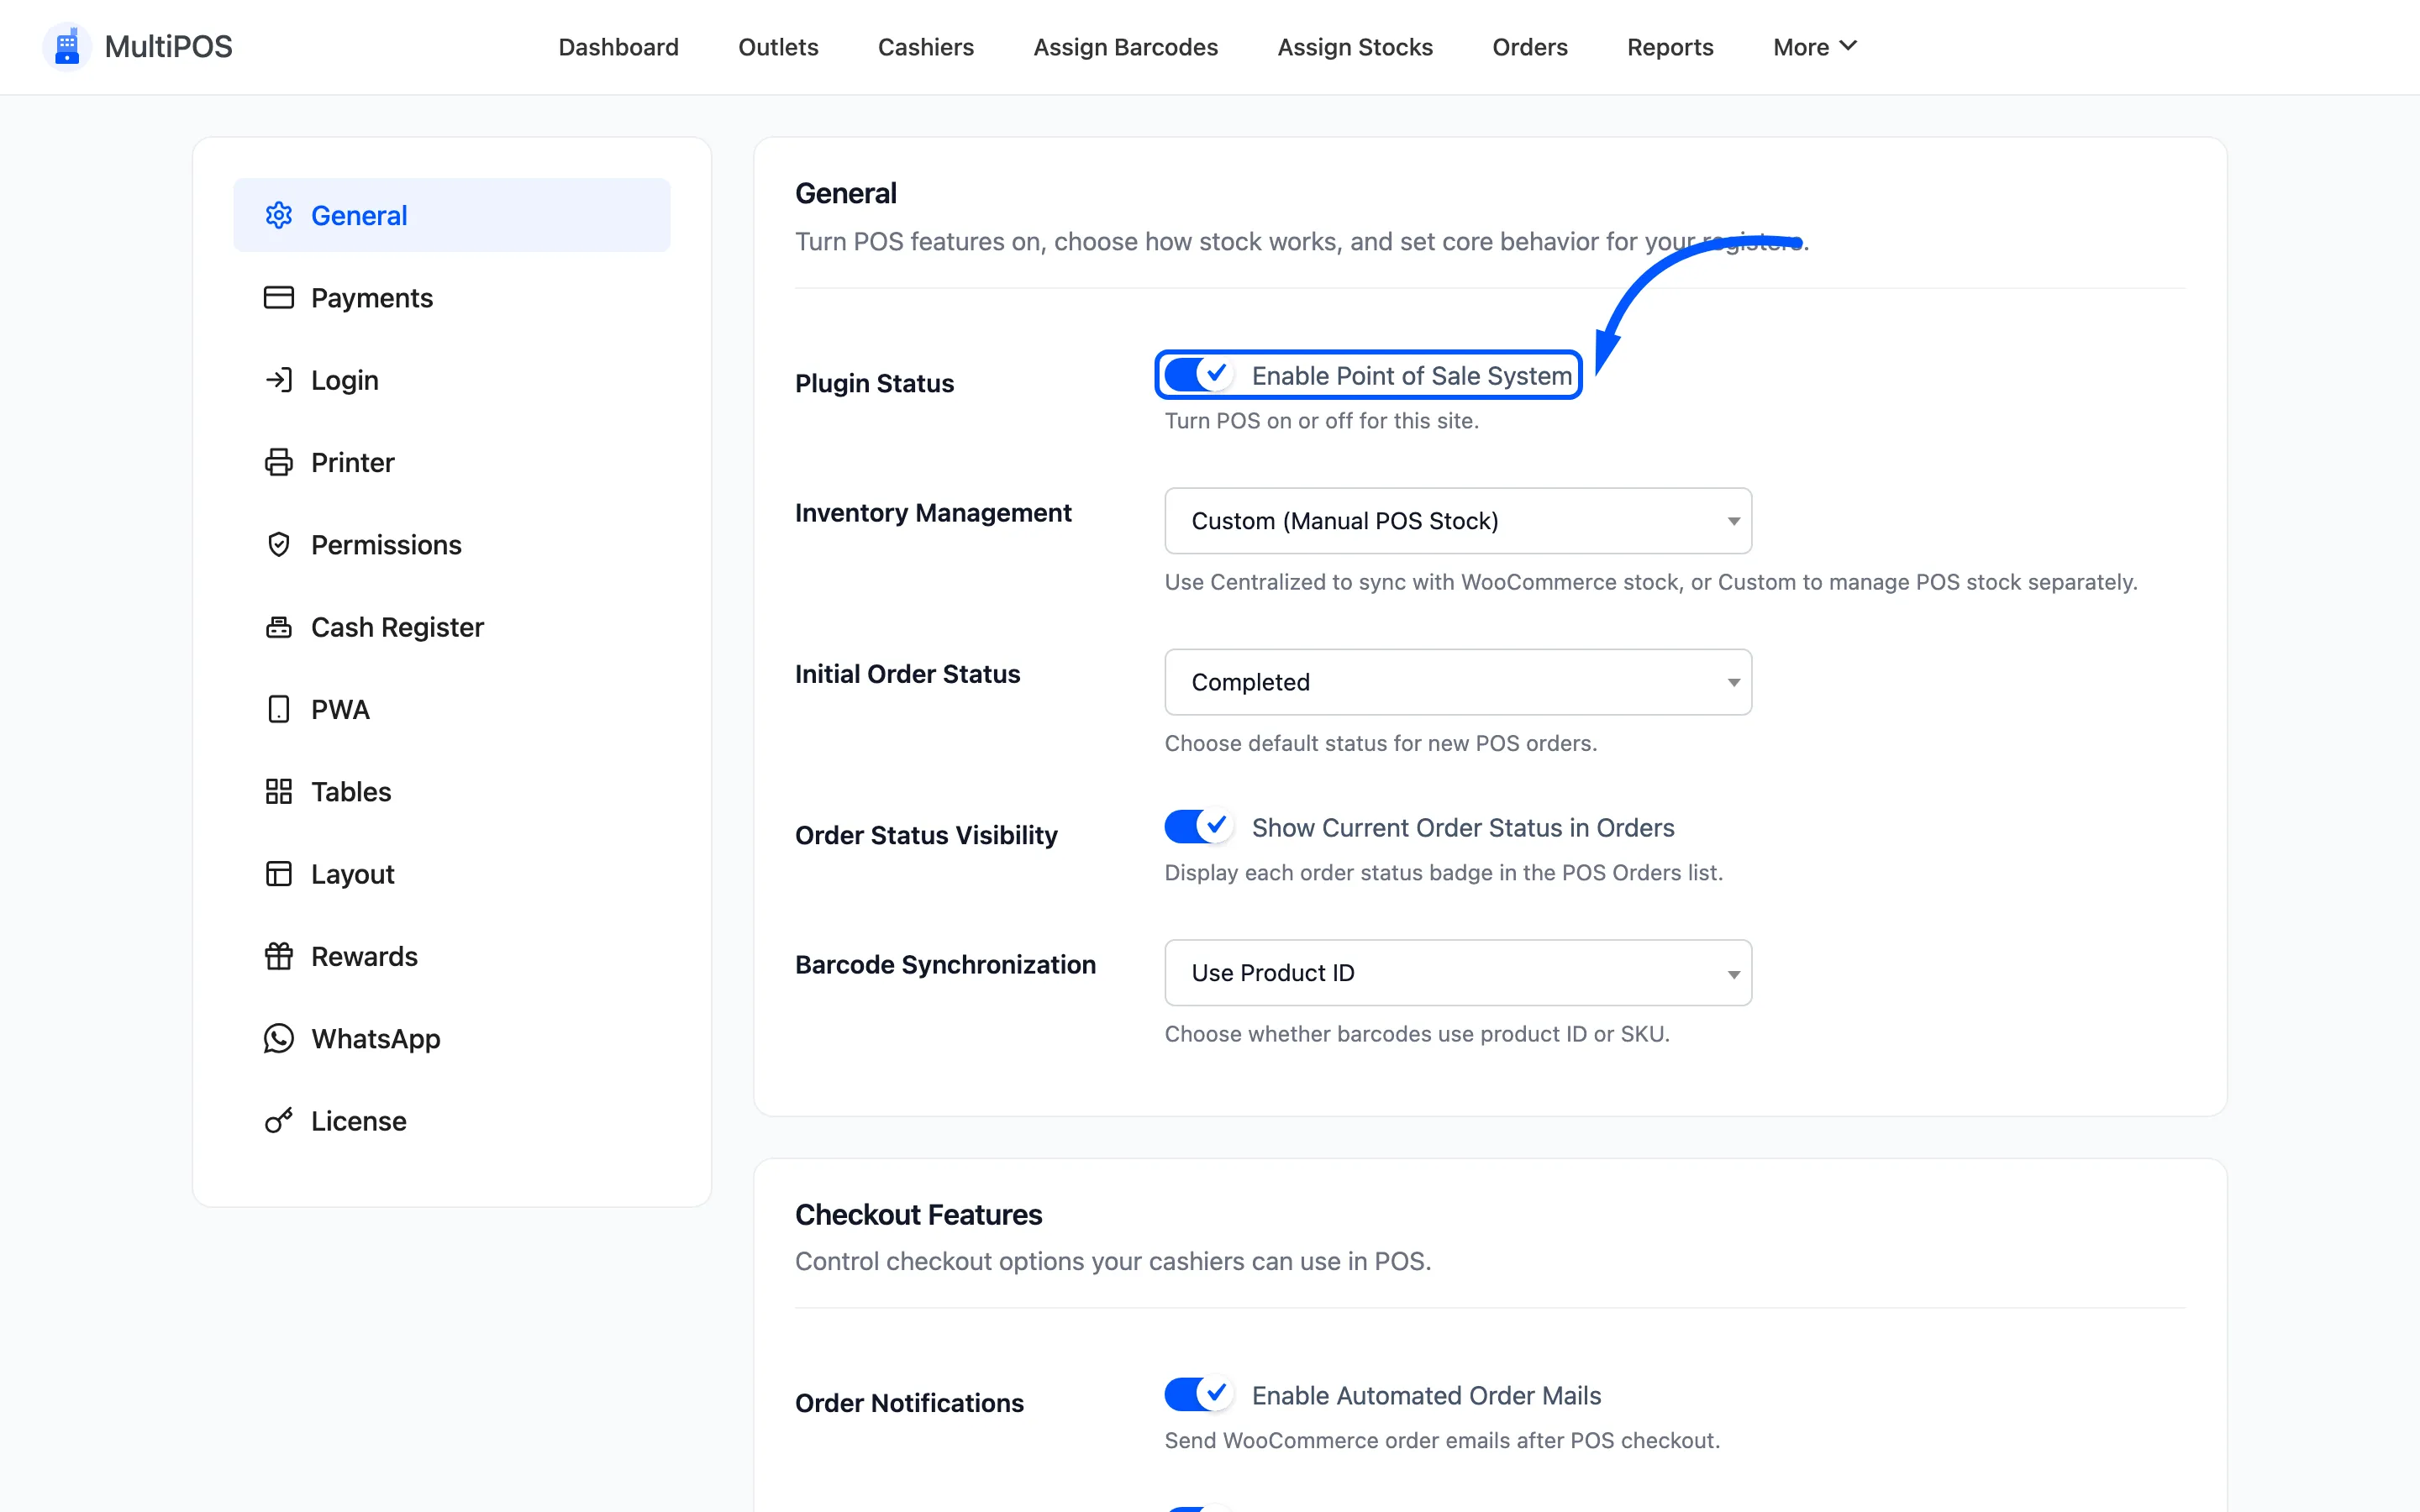Viewport: 2420px width, 1512px height.
Task: Click the General gear icon in sidebar
Action: point(279,215)
